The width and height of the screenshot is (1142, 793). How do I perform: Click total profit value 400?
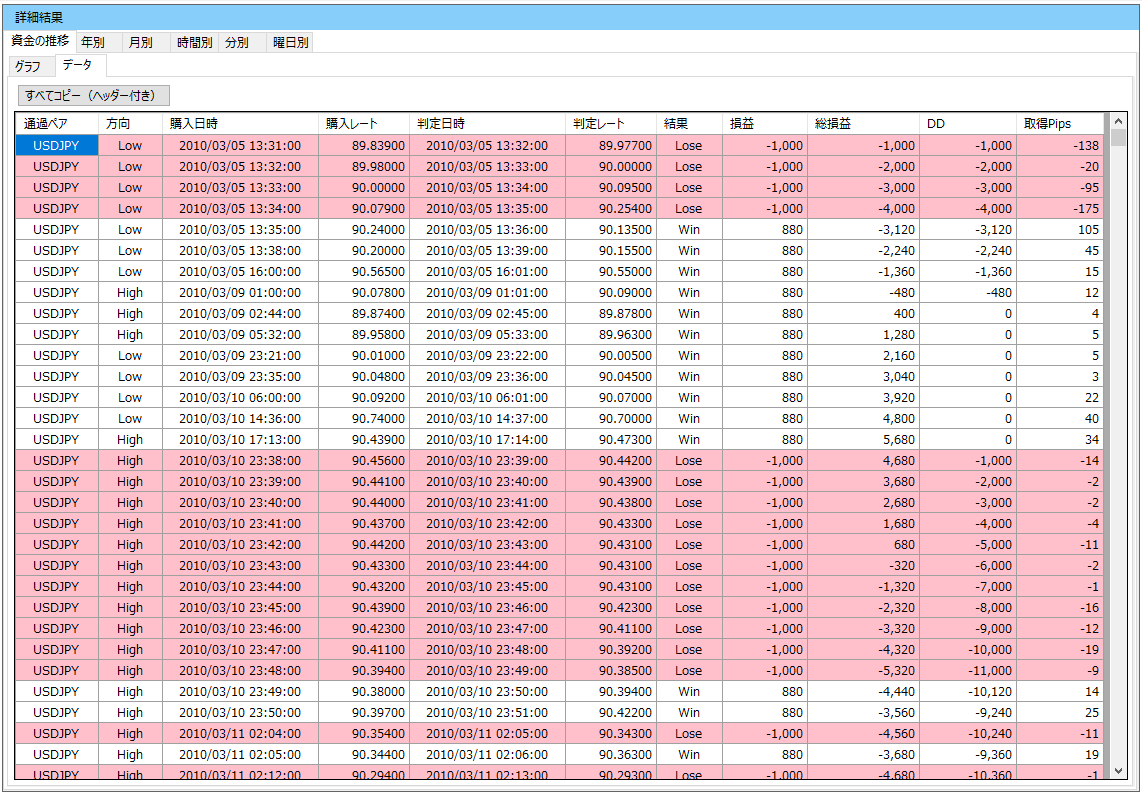click(x=863, y=314)
